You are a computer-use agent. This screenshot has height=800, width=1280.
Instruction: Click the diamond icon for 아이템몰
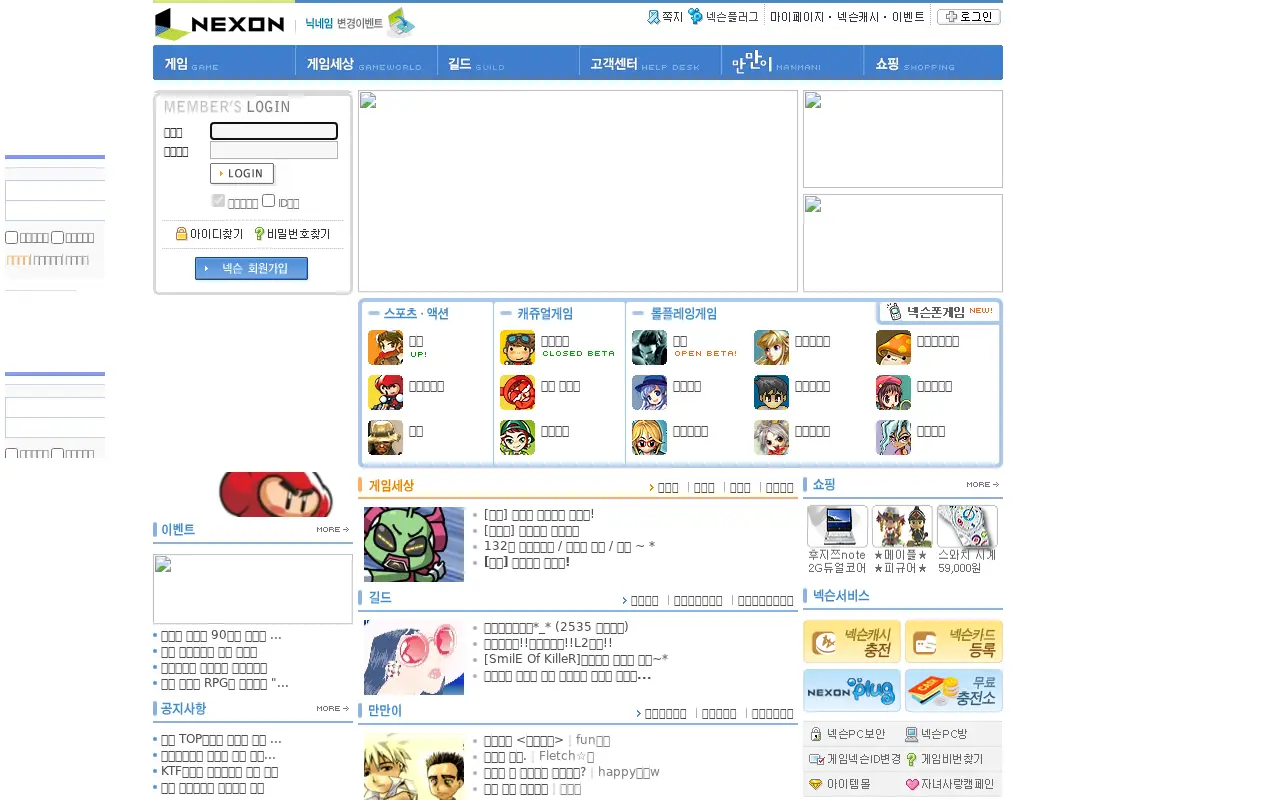coord(816,785)
